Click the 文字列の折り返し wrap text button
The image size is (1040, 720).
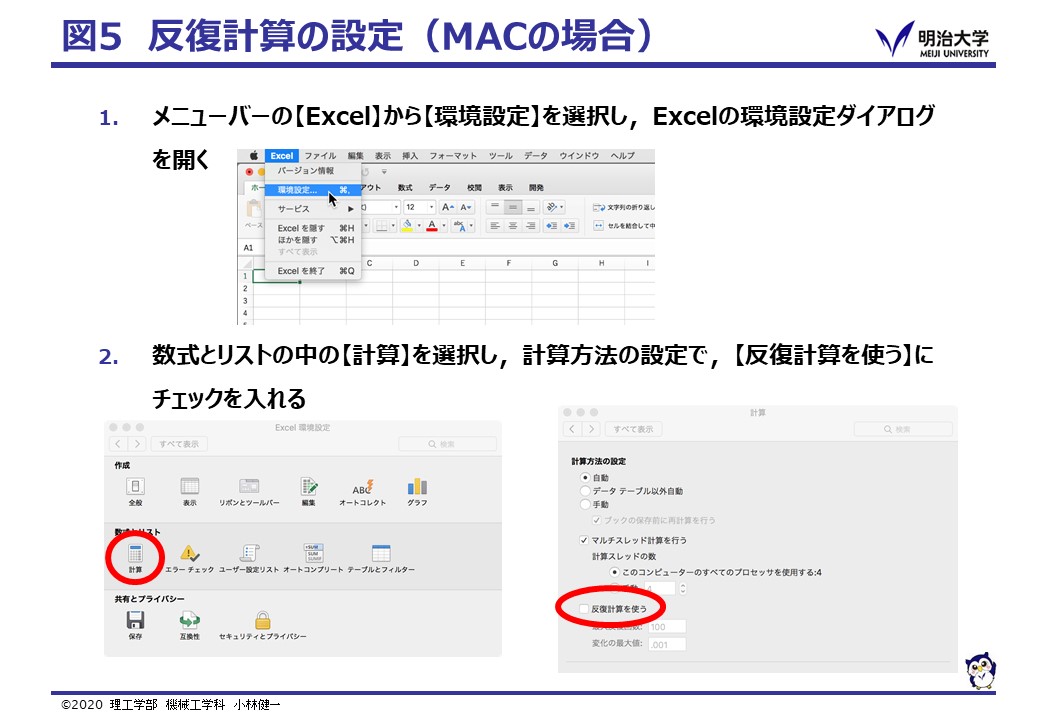pyautogui.click(x=623, y=208)
